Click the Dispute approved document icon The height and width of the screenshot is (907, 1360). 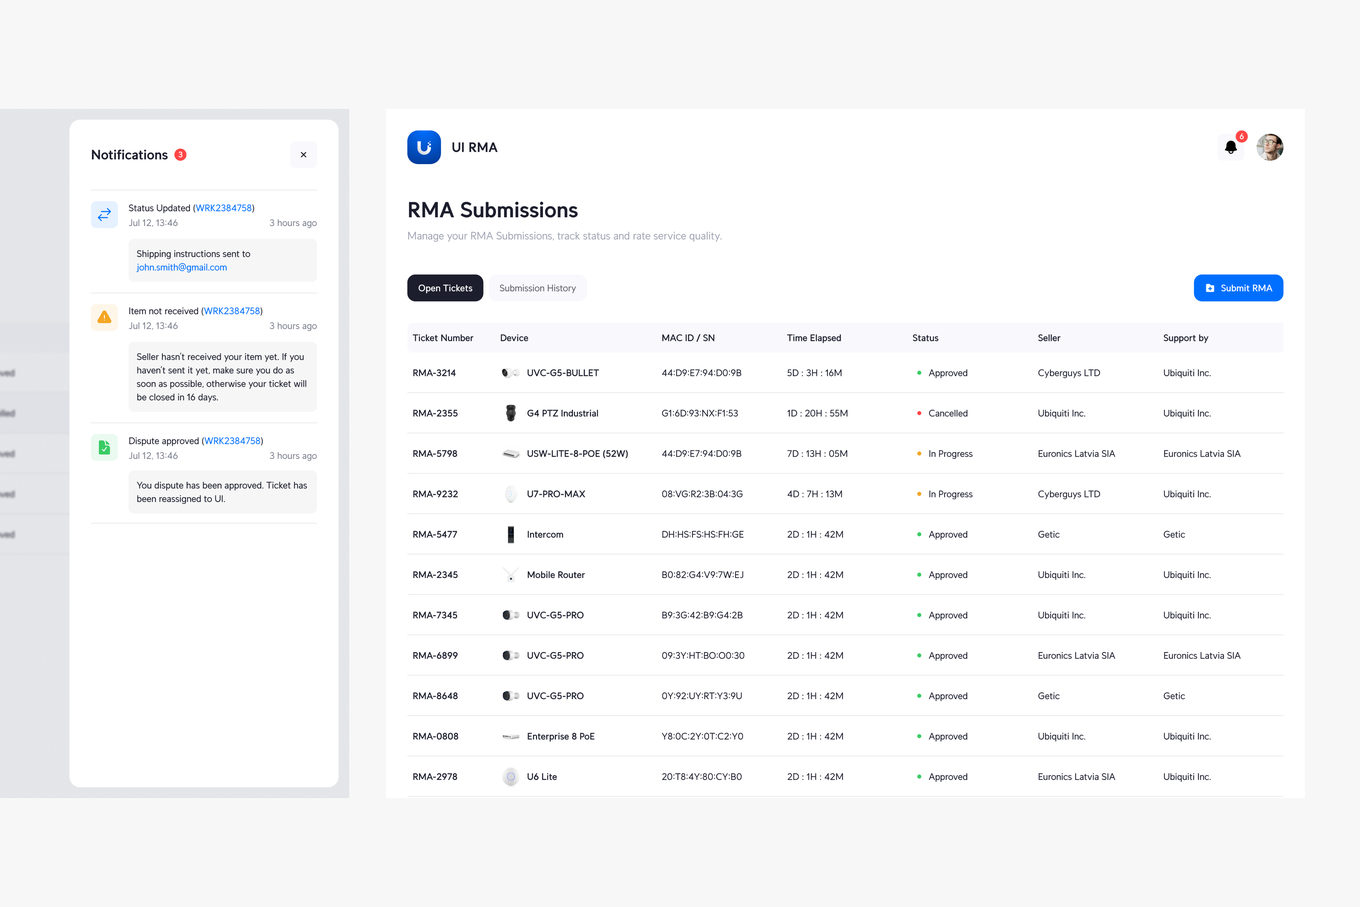[104, 447]
